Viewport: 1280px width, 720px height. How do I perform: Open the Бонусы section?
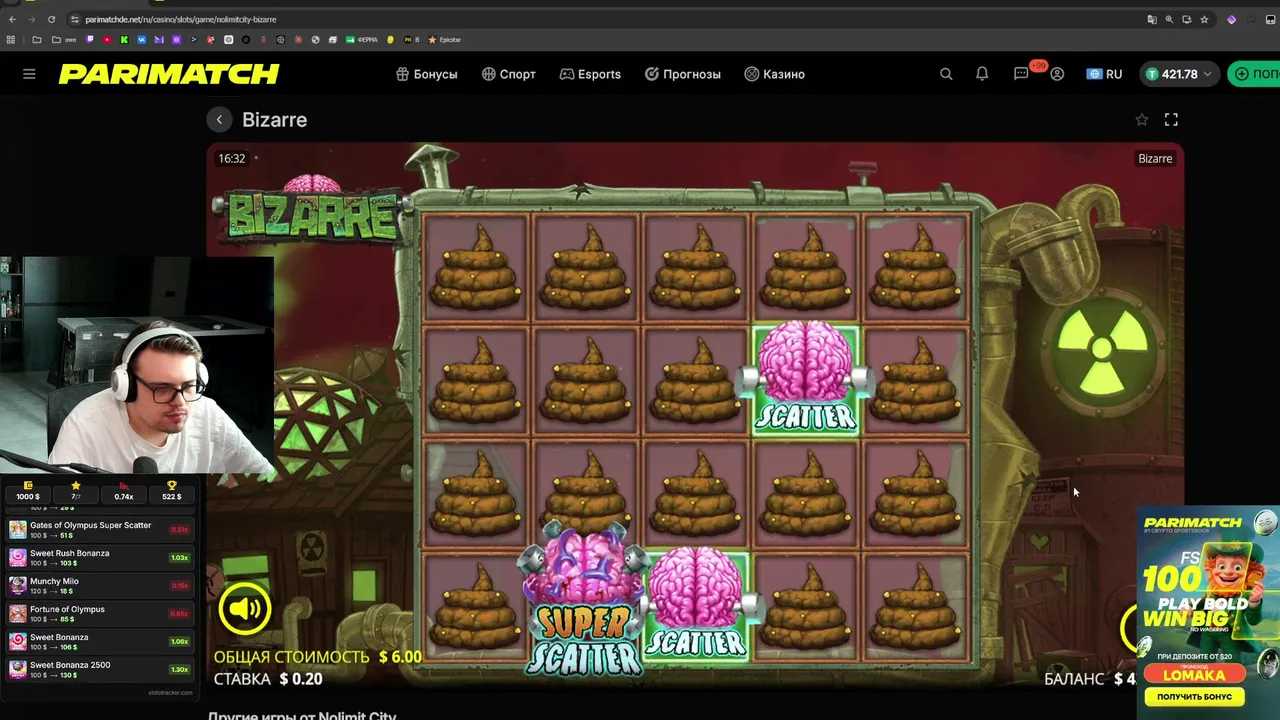click(x=426, y=74)
